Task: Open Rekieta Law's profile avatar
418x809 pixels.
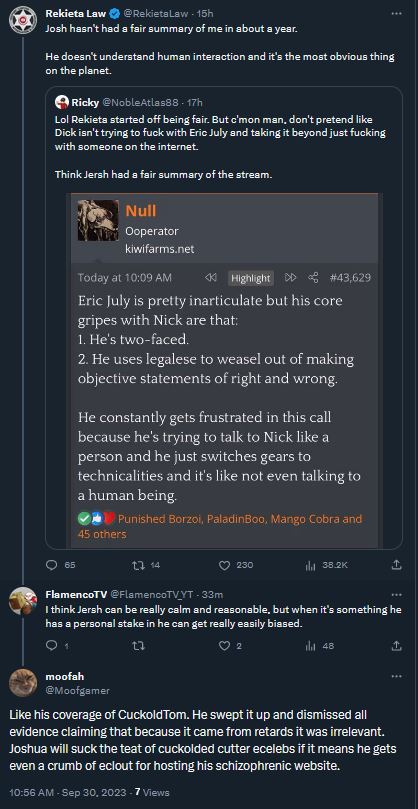Action: pos(23,20)
